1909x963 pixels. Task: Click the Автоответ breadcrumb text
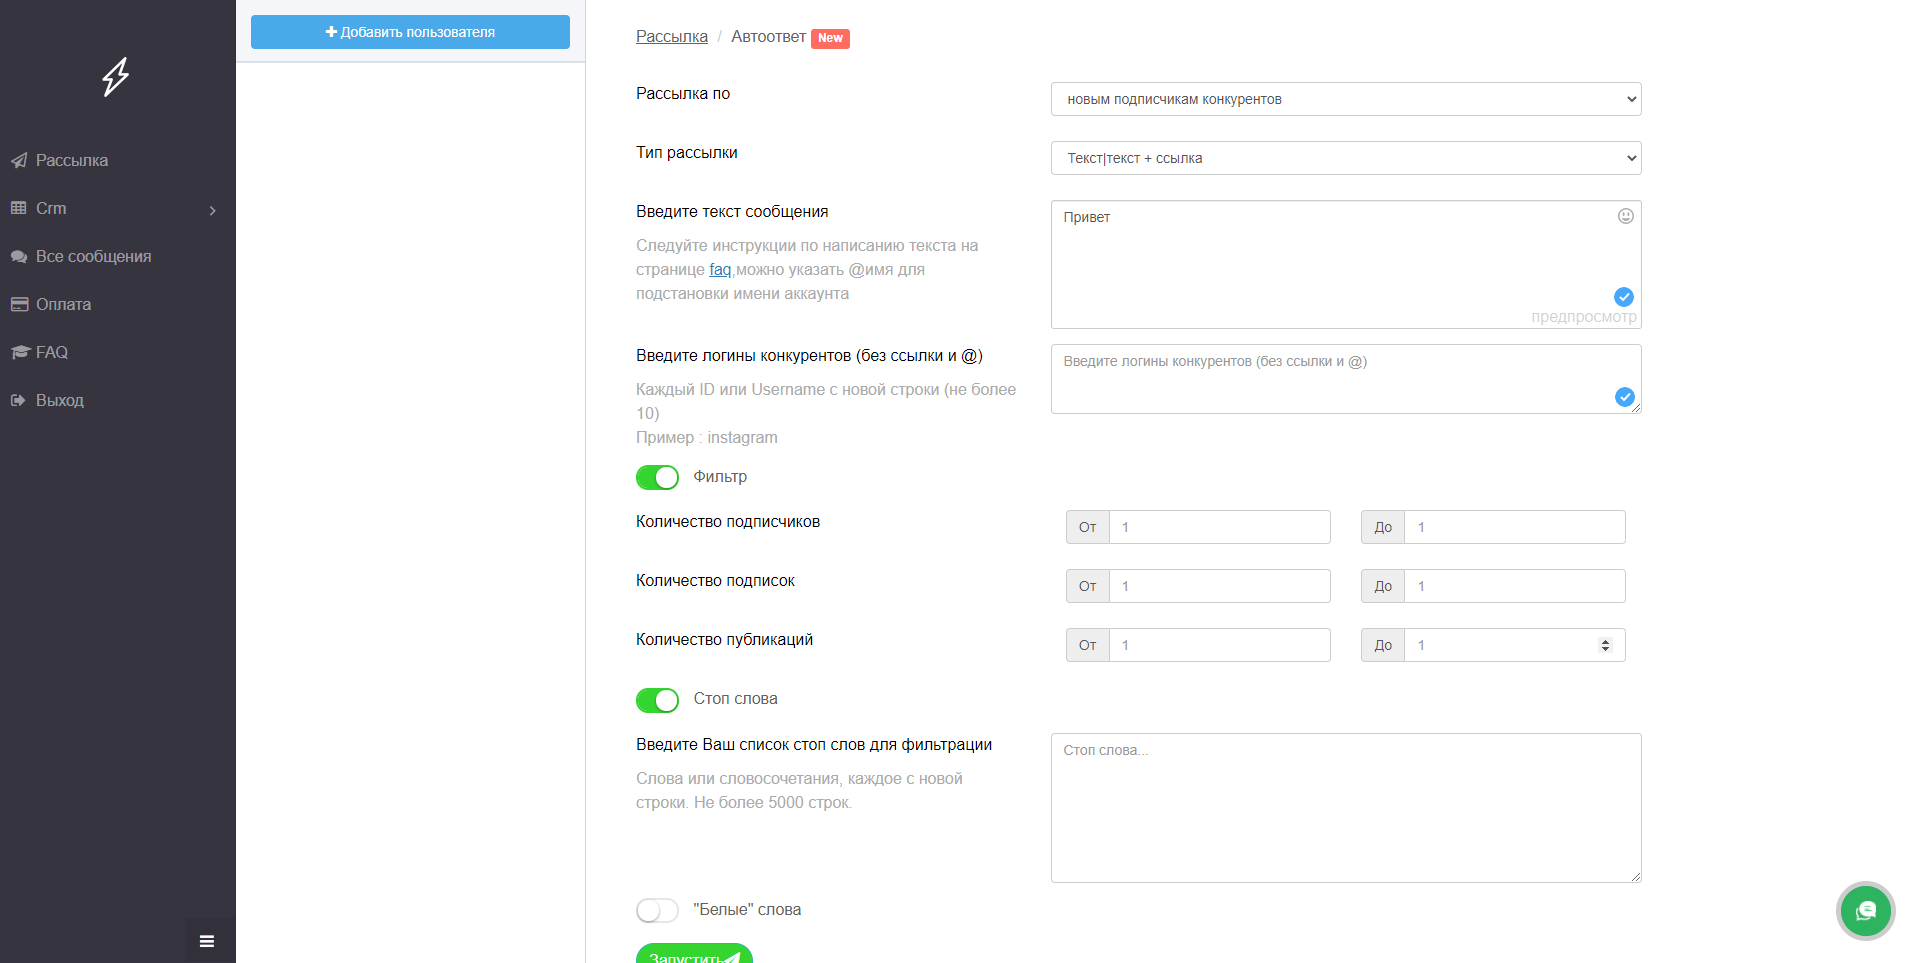click(768, 36)
